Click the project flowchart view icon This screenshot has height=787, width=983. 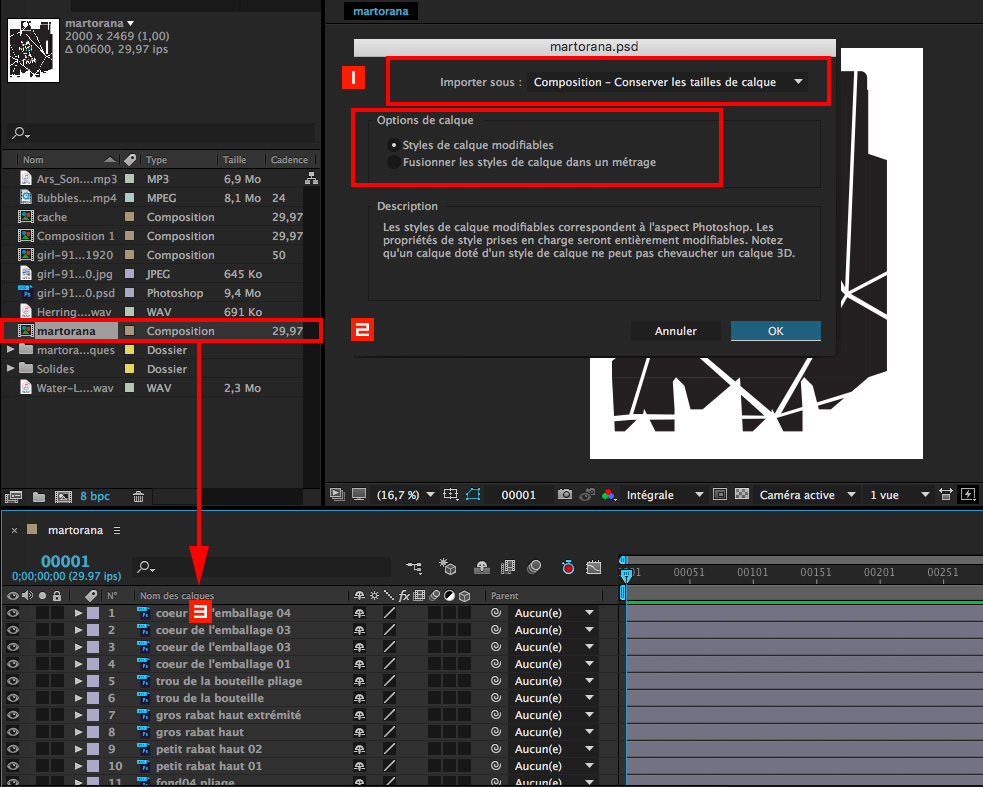(311, 179)
